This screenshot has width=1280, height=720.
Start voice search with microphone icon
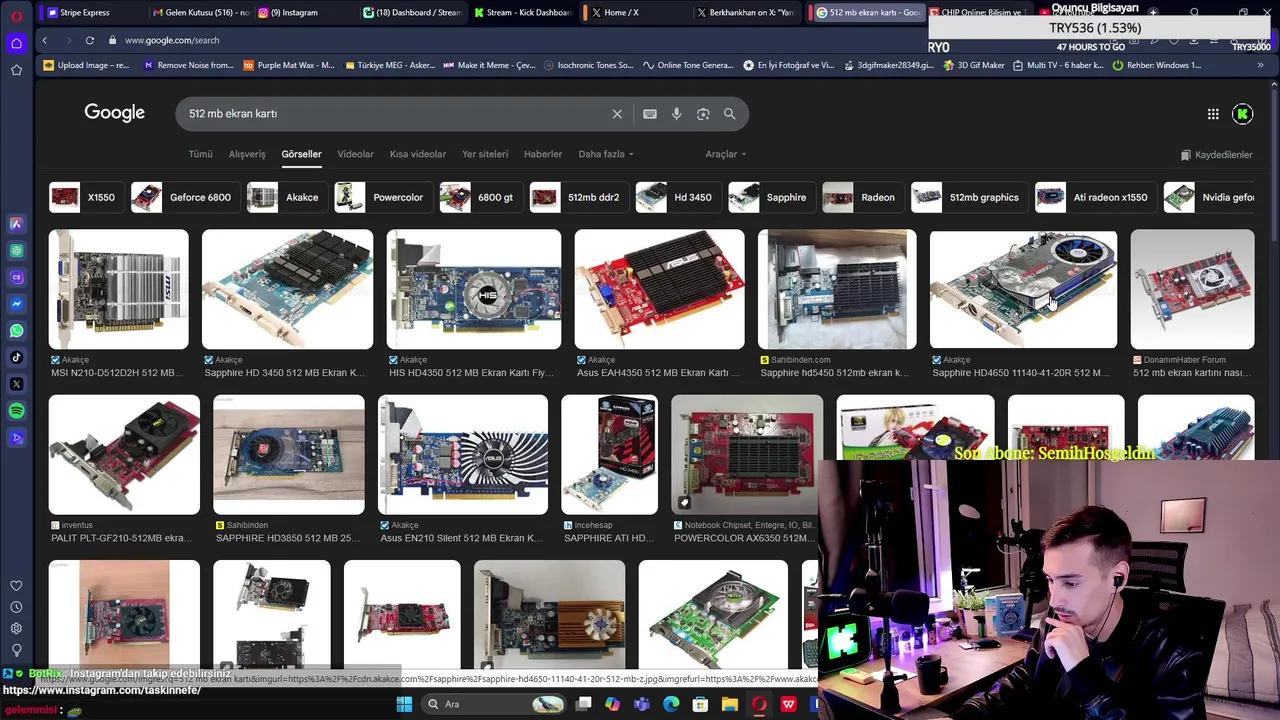pyautogui.click(x=676, y=114)
